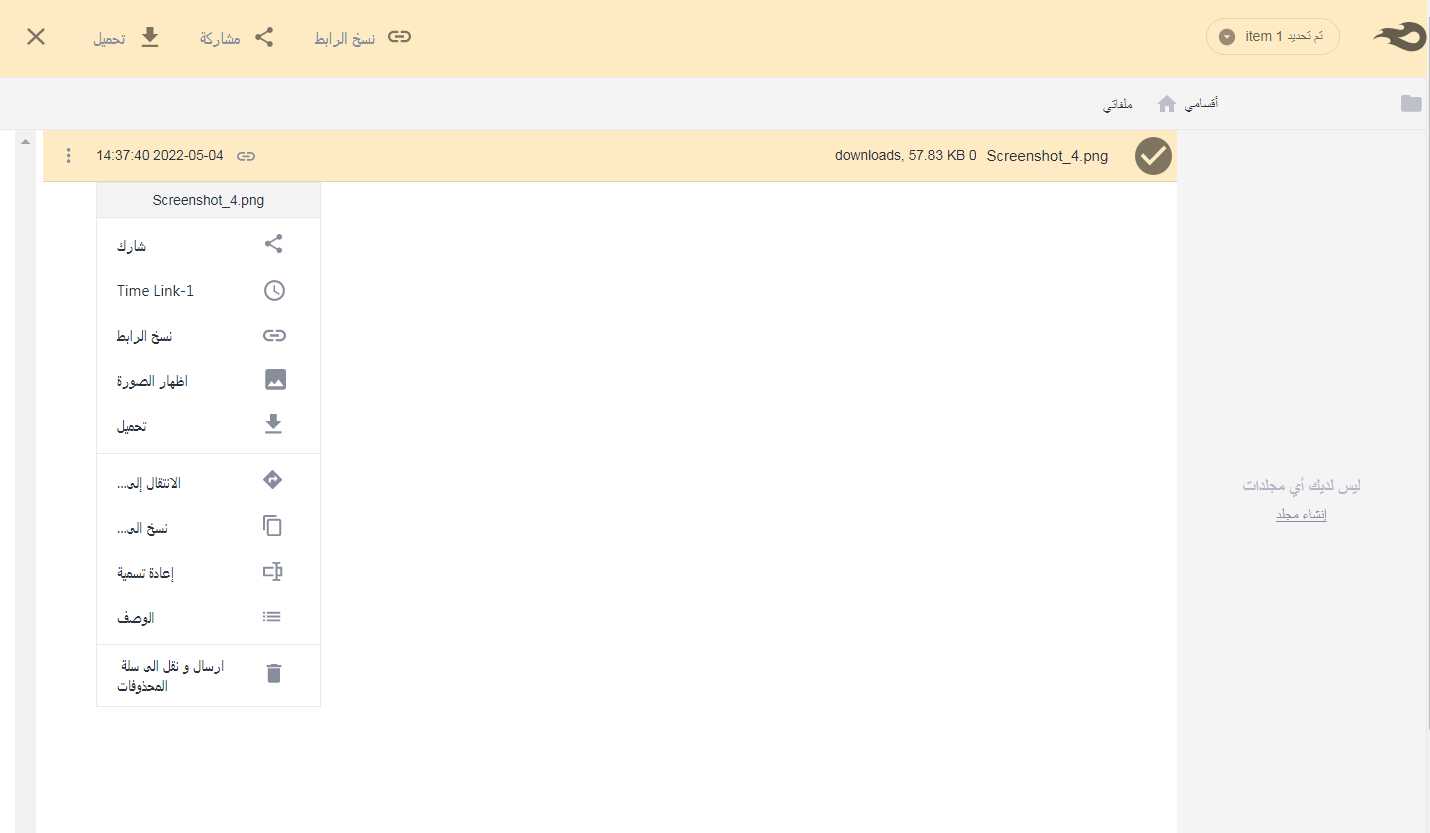1430x833 pixels.
Task: Open ملفاتي breadcrumb item
Action: tap(1118, 104)
